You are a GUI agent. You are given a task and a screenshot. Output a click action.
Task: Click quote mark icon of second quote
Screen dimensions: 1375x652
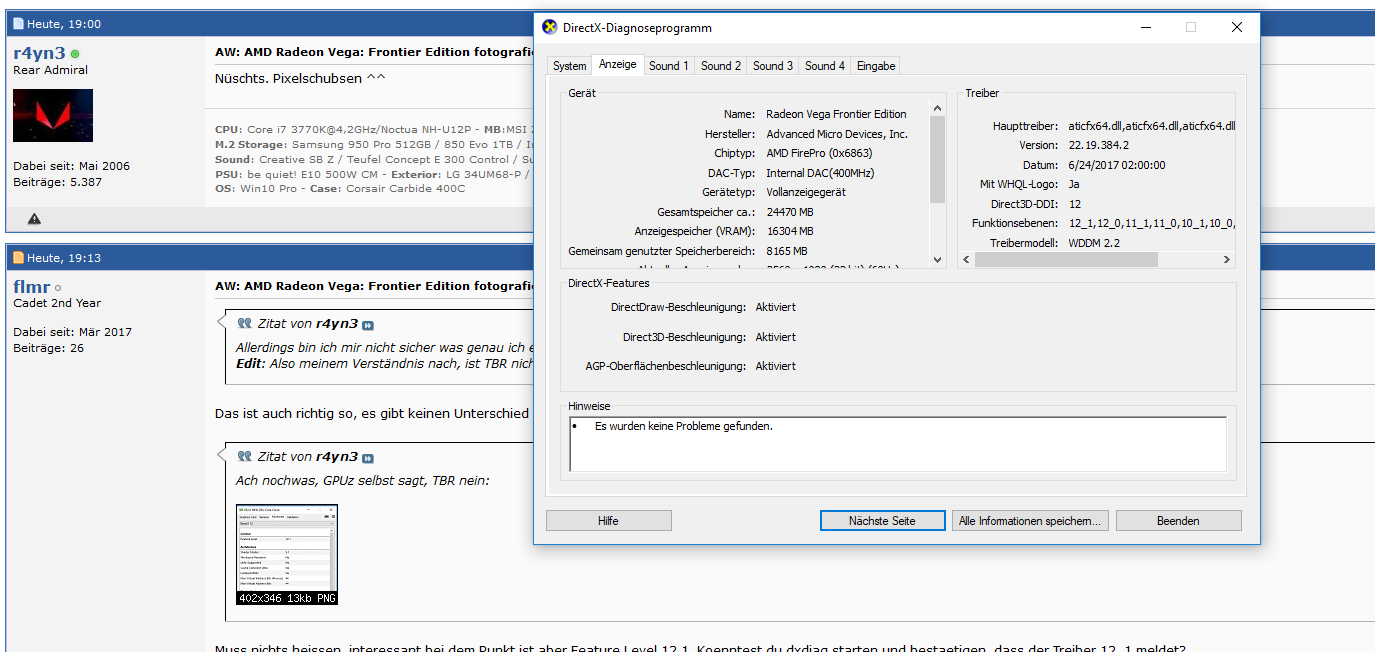point(245,457)
